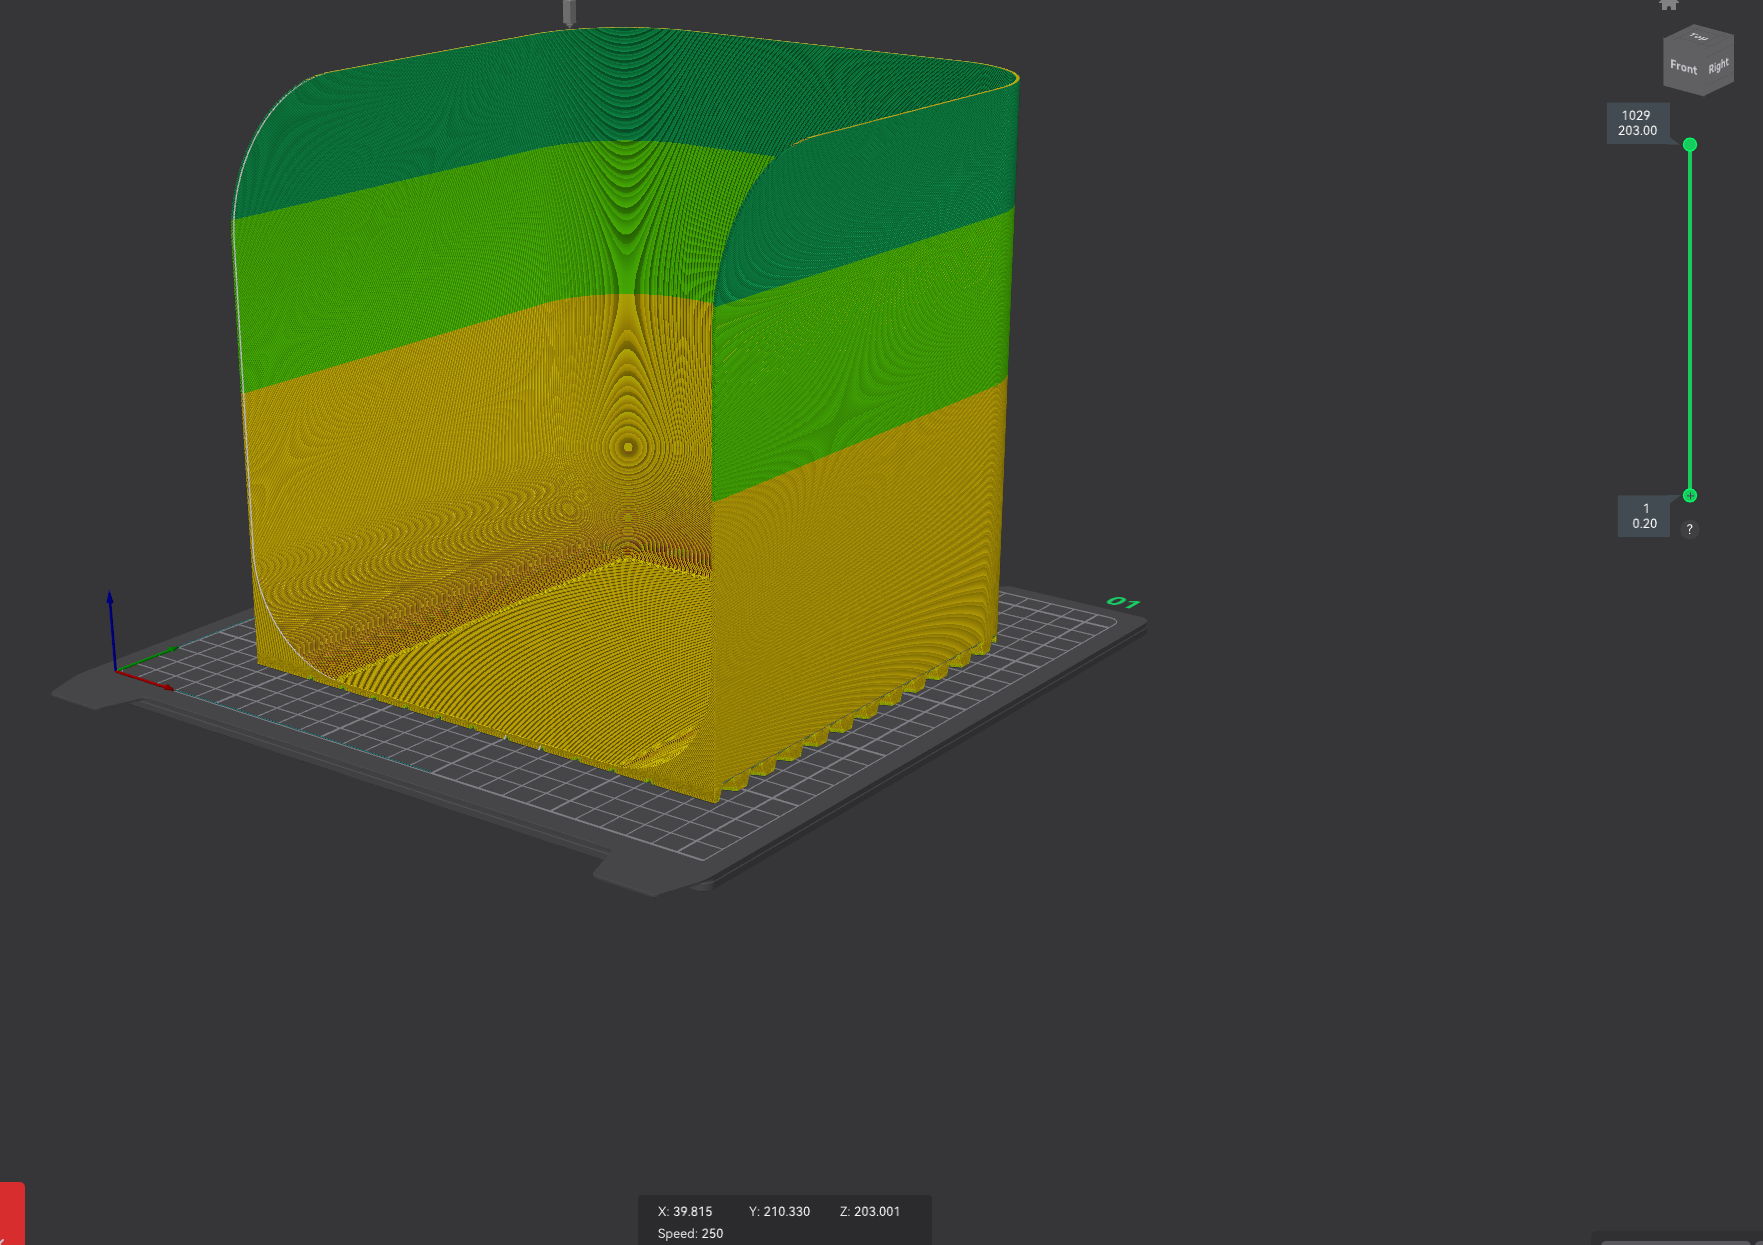1763x1245 pixels.
Task: Grab the upper layer slider handle
Action: tap(1689, 145)
